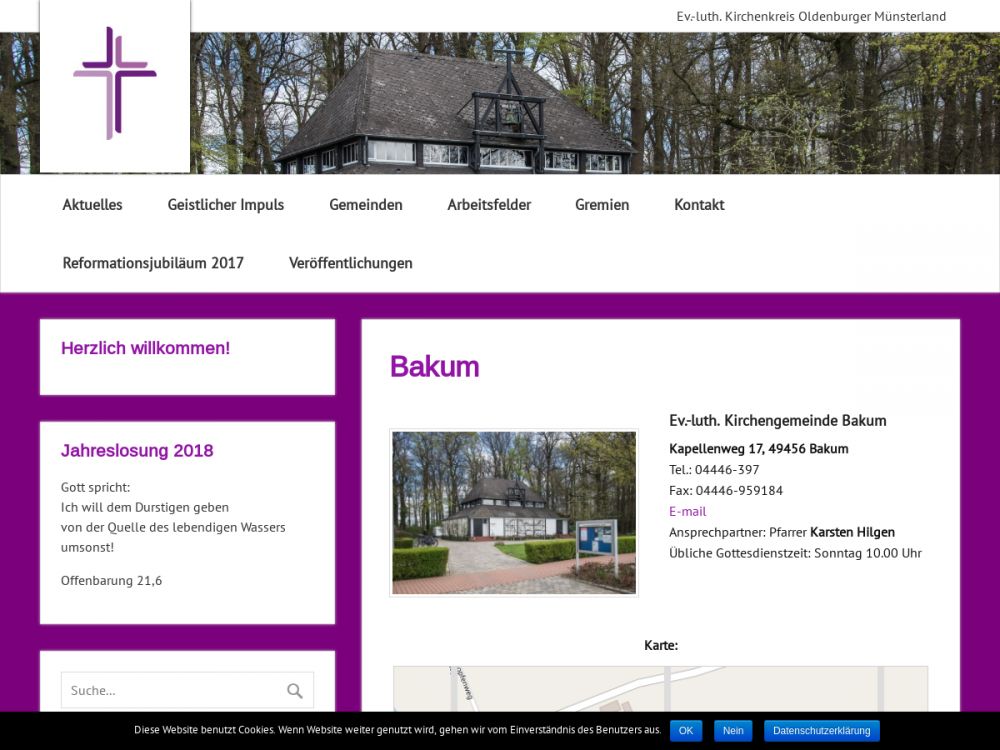The width and height of the screenshot is (1000, 750).
Task: Accept cookies with the OK button
Action: 686,731
